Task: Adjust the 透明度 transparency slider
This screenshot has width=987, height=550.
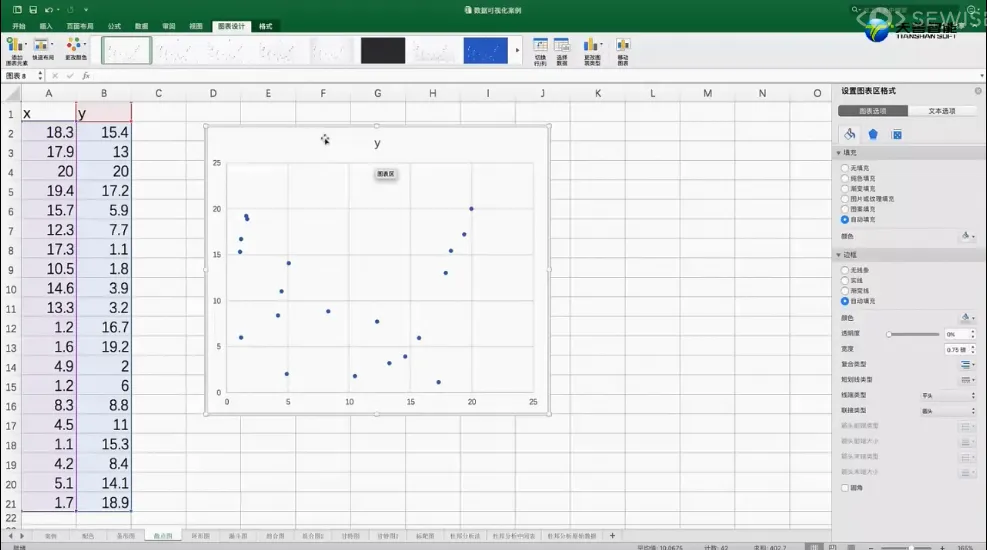Action: (x=913, y=334)
